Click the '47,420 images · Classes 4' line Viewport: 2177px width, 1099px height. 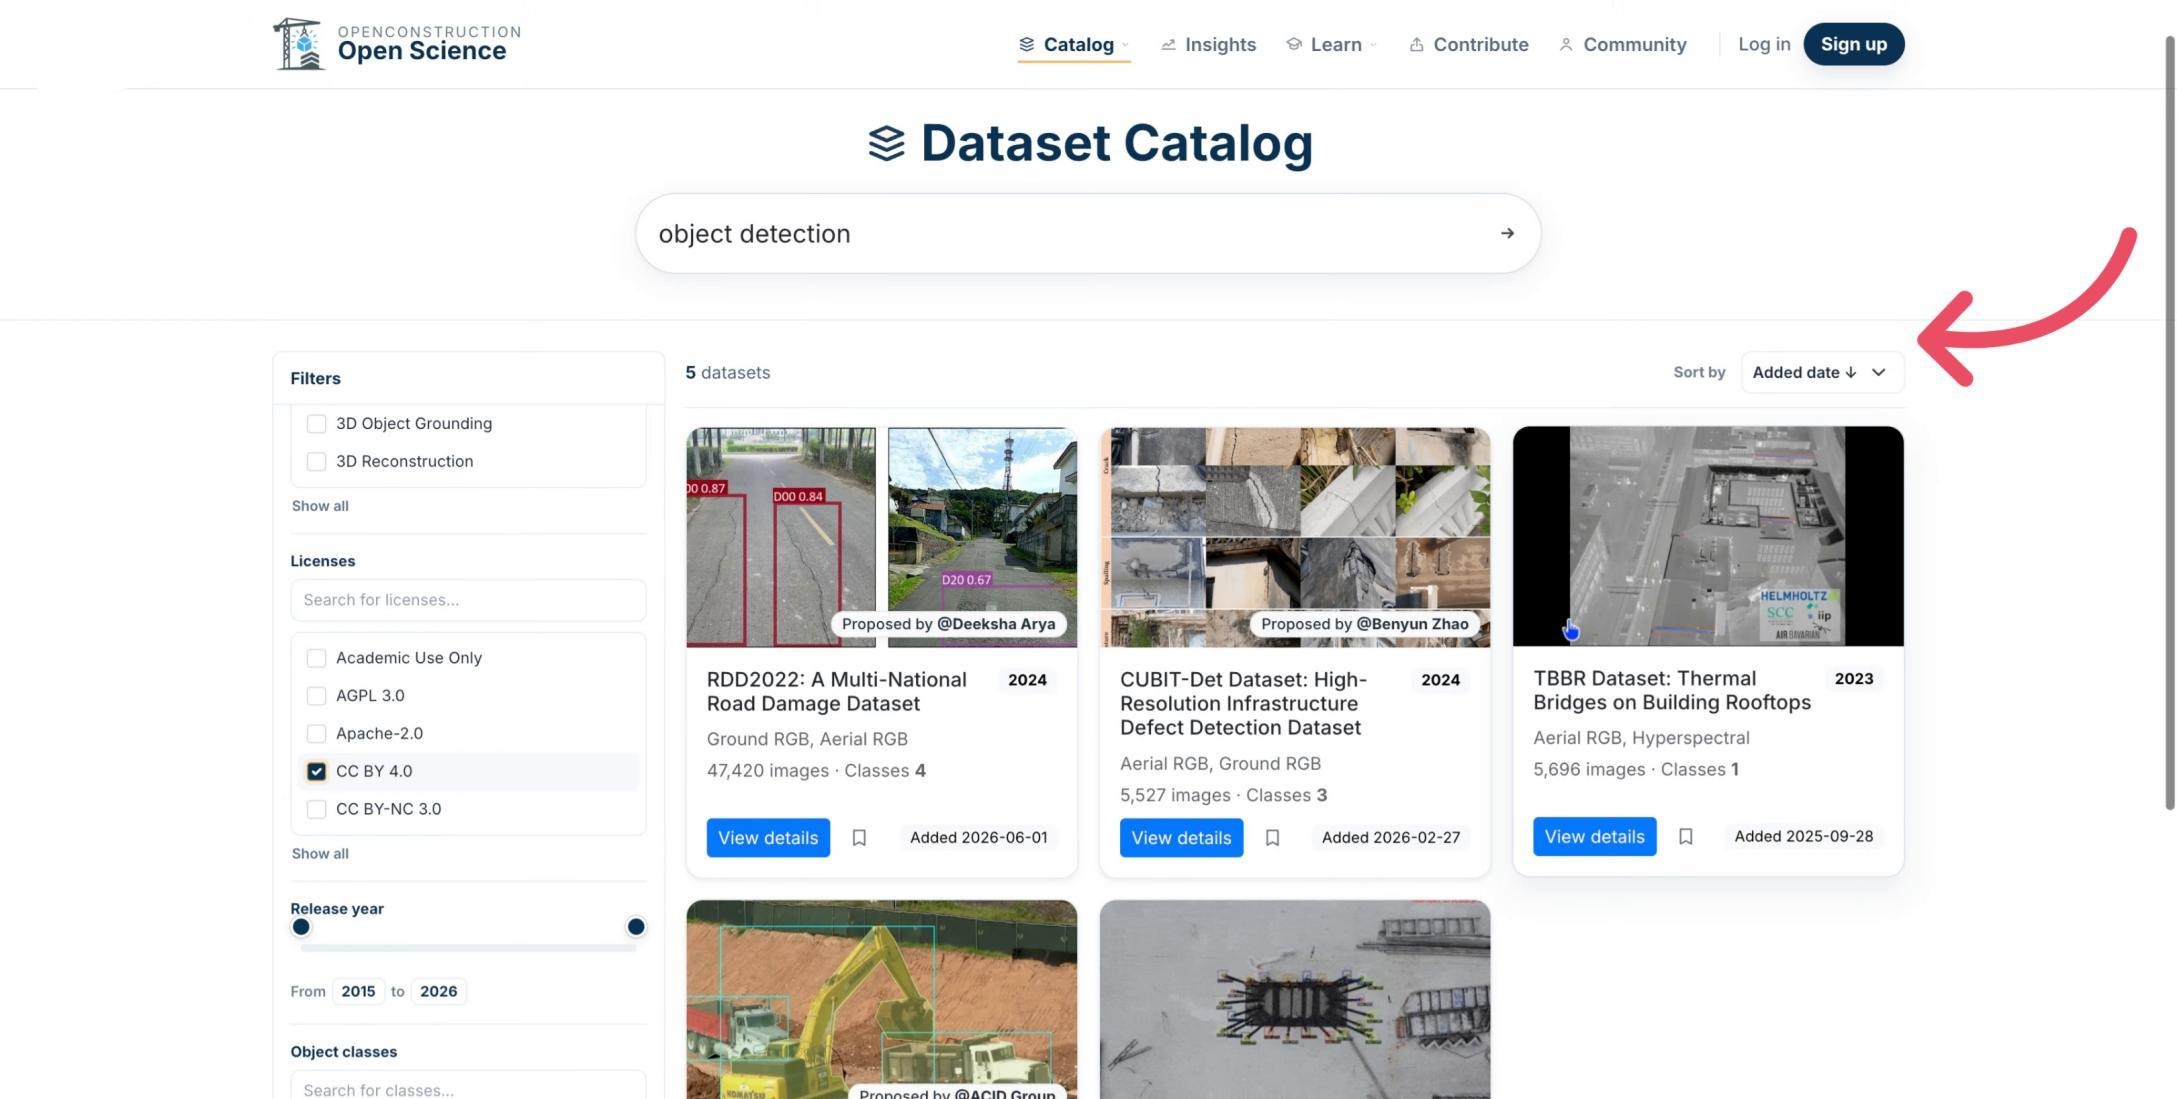click(x=816, y=771)
